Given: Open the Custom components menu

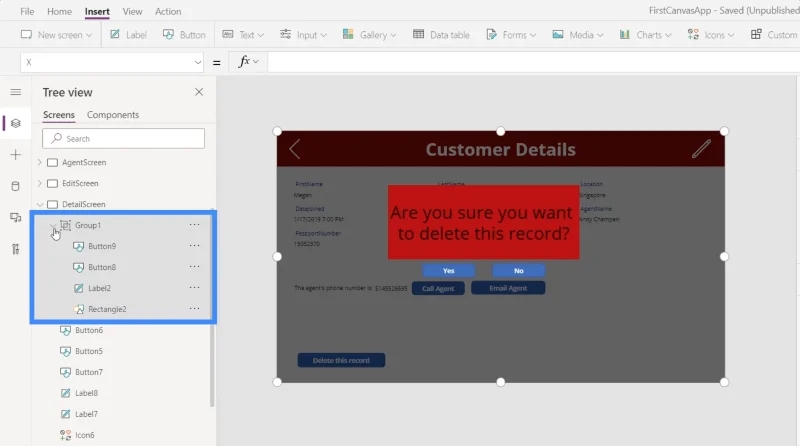Looking at the screenshot, I should pyautogui.click(x=774, y=35).
